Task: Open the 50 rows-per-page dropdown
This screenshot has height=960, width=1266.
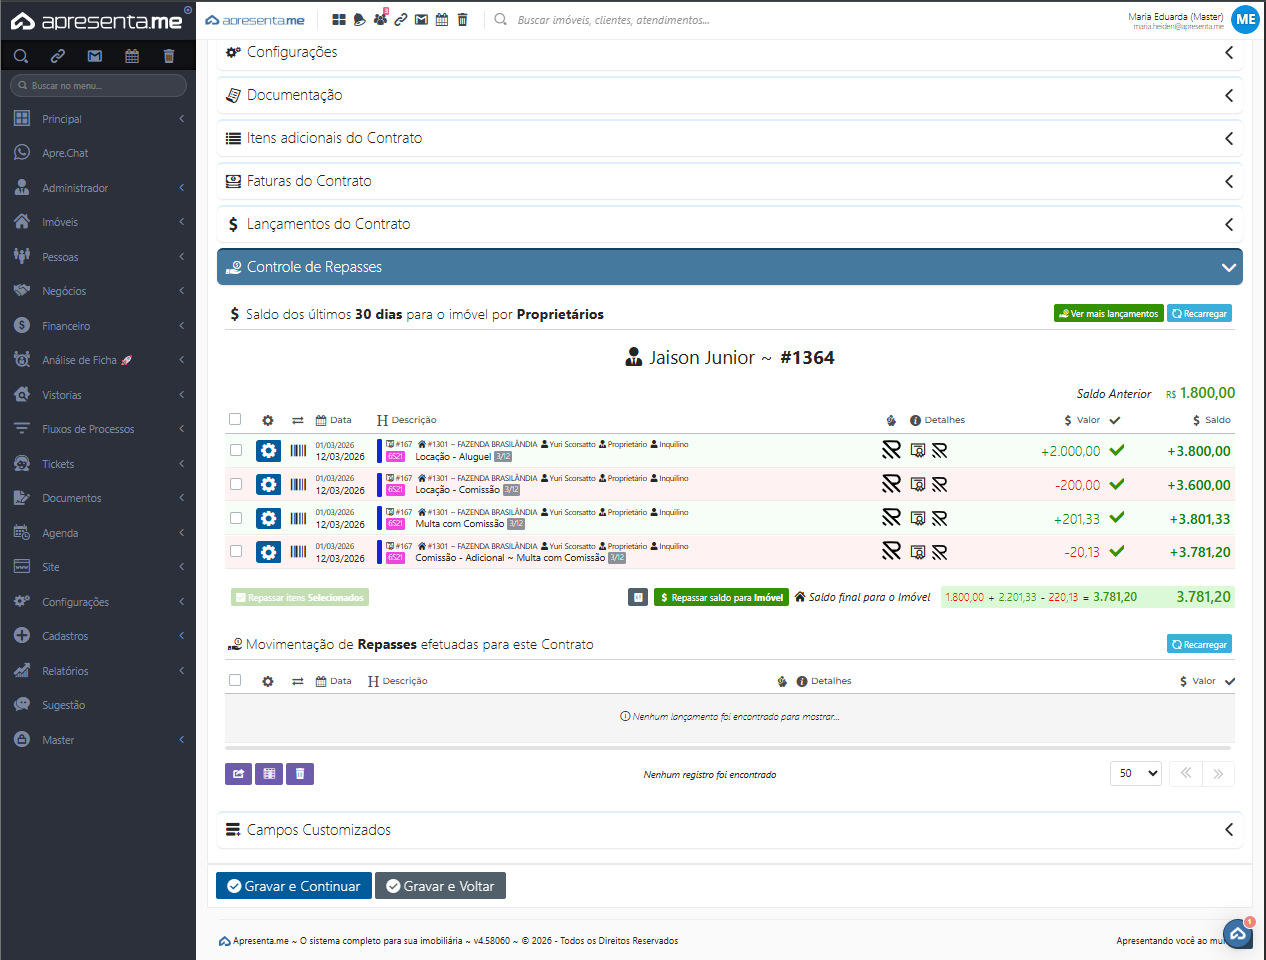Action: click(1136, 773)
